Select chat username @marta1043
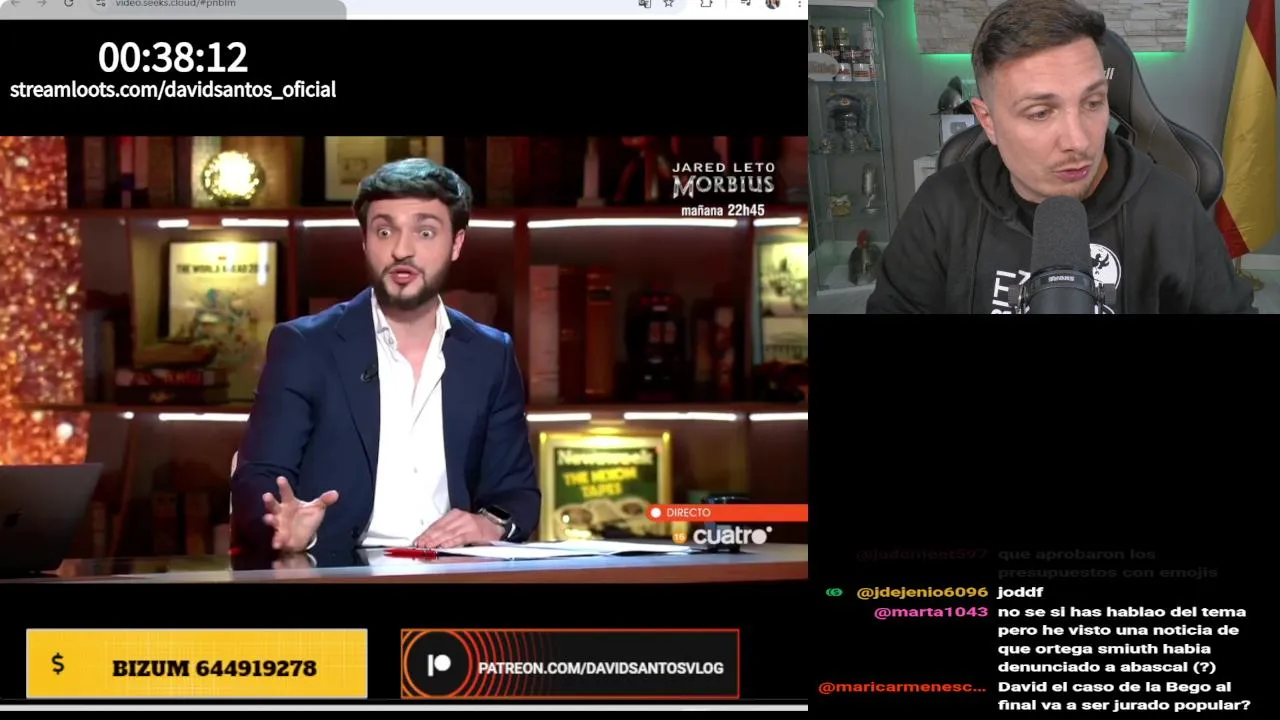 (x=931, y=612)
